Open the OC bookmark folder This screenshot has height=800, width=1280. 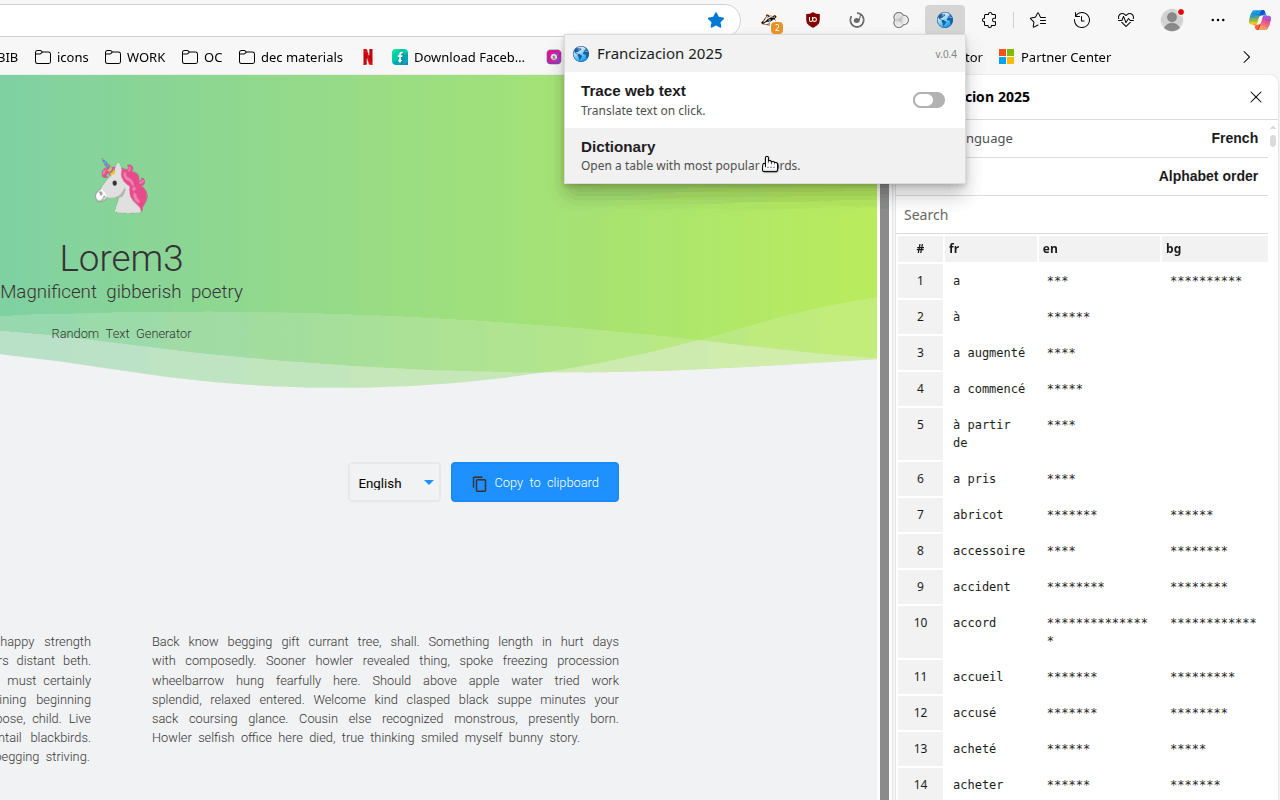pyautogui.click(x=202, y=57)
